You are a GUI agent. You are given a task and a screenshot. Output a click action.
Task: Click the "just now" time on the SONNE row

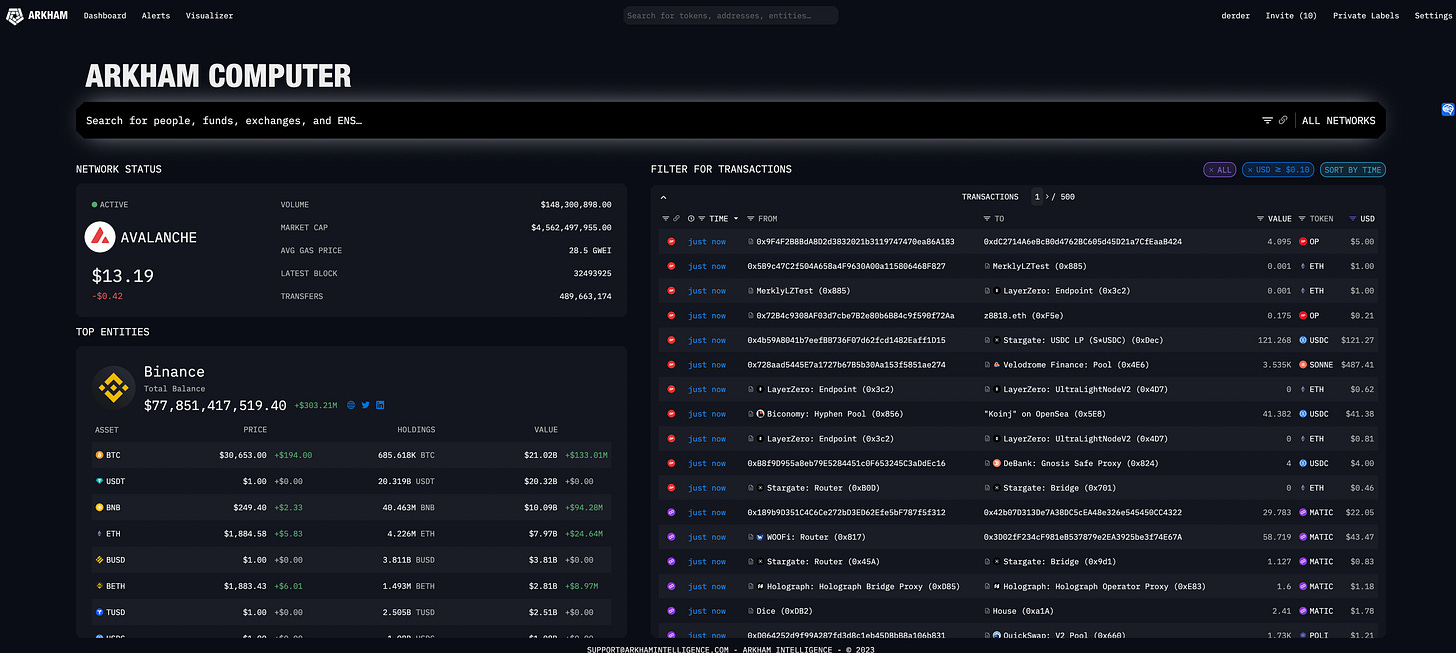[707, 365]
